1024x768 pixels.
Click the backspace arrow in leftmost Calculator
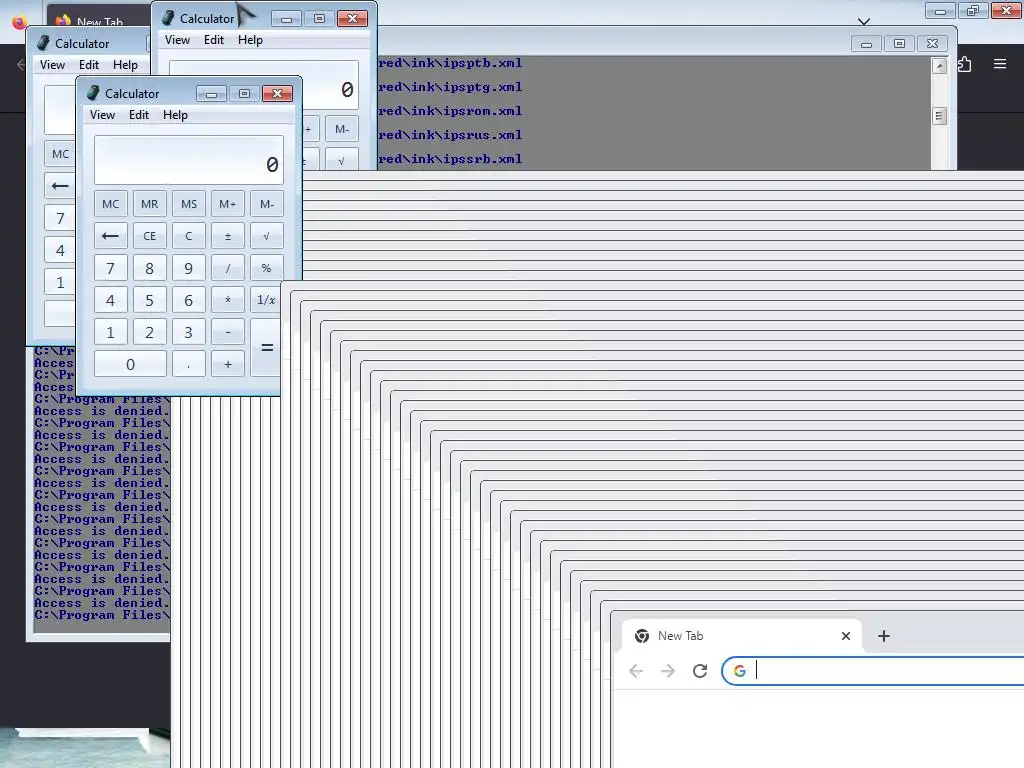coord(60,186)
